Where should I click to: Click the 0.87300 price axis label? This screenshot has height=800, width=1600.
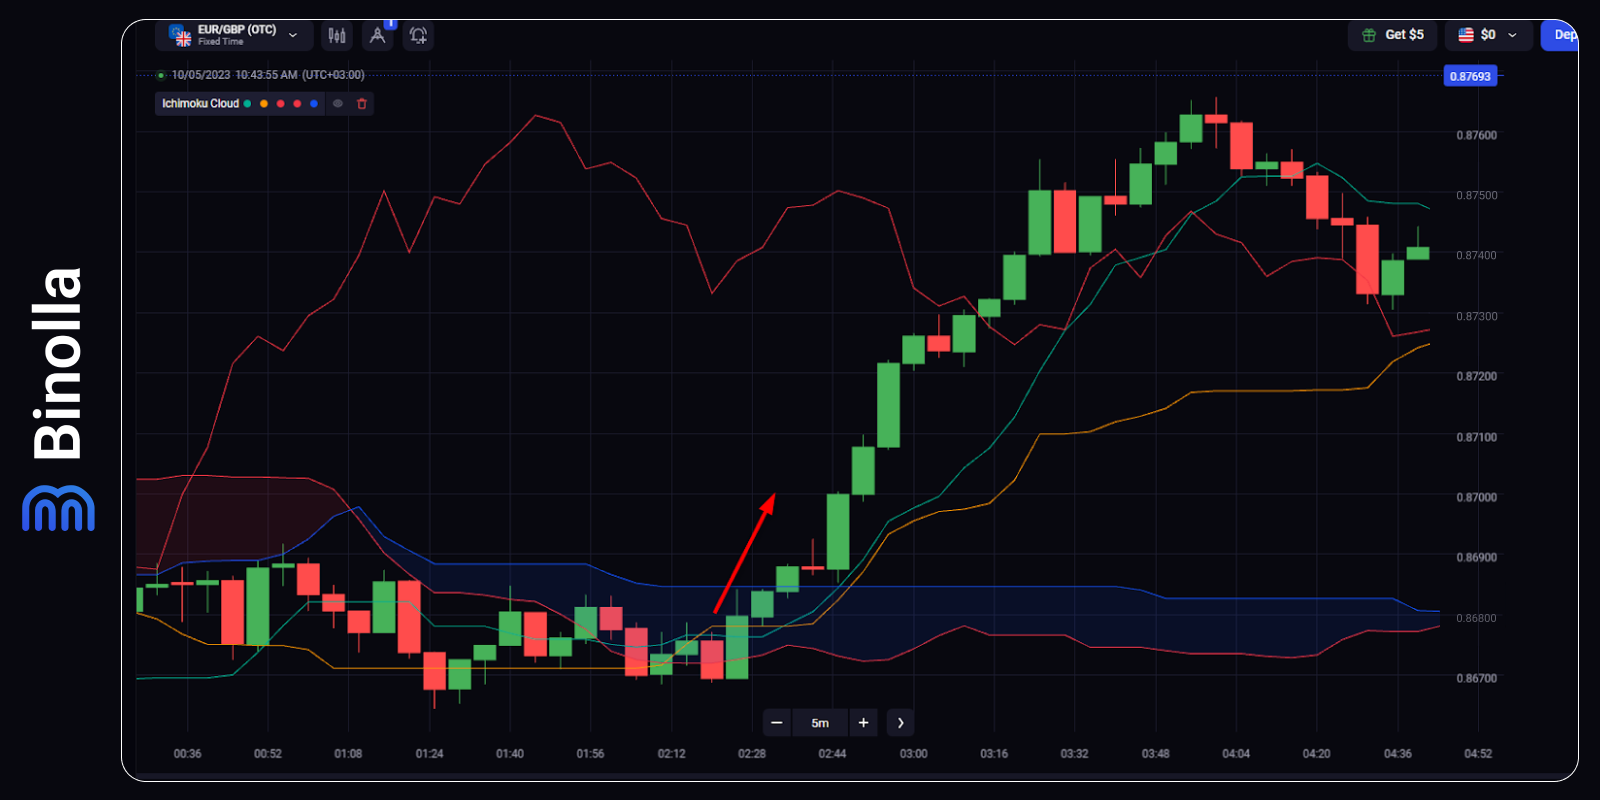(1477, 316)
